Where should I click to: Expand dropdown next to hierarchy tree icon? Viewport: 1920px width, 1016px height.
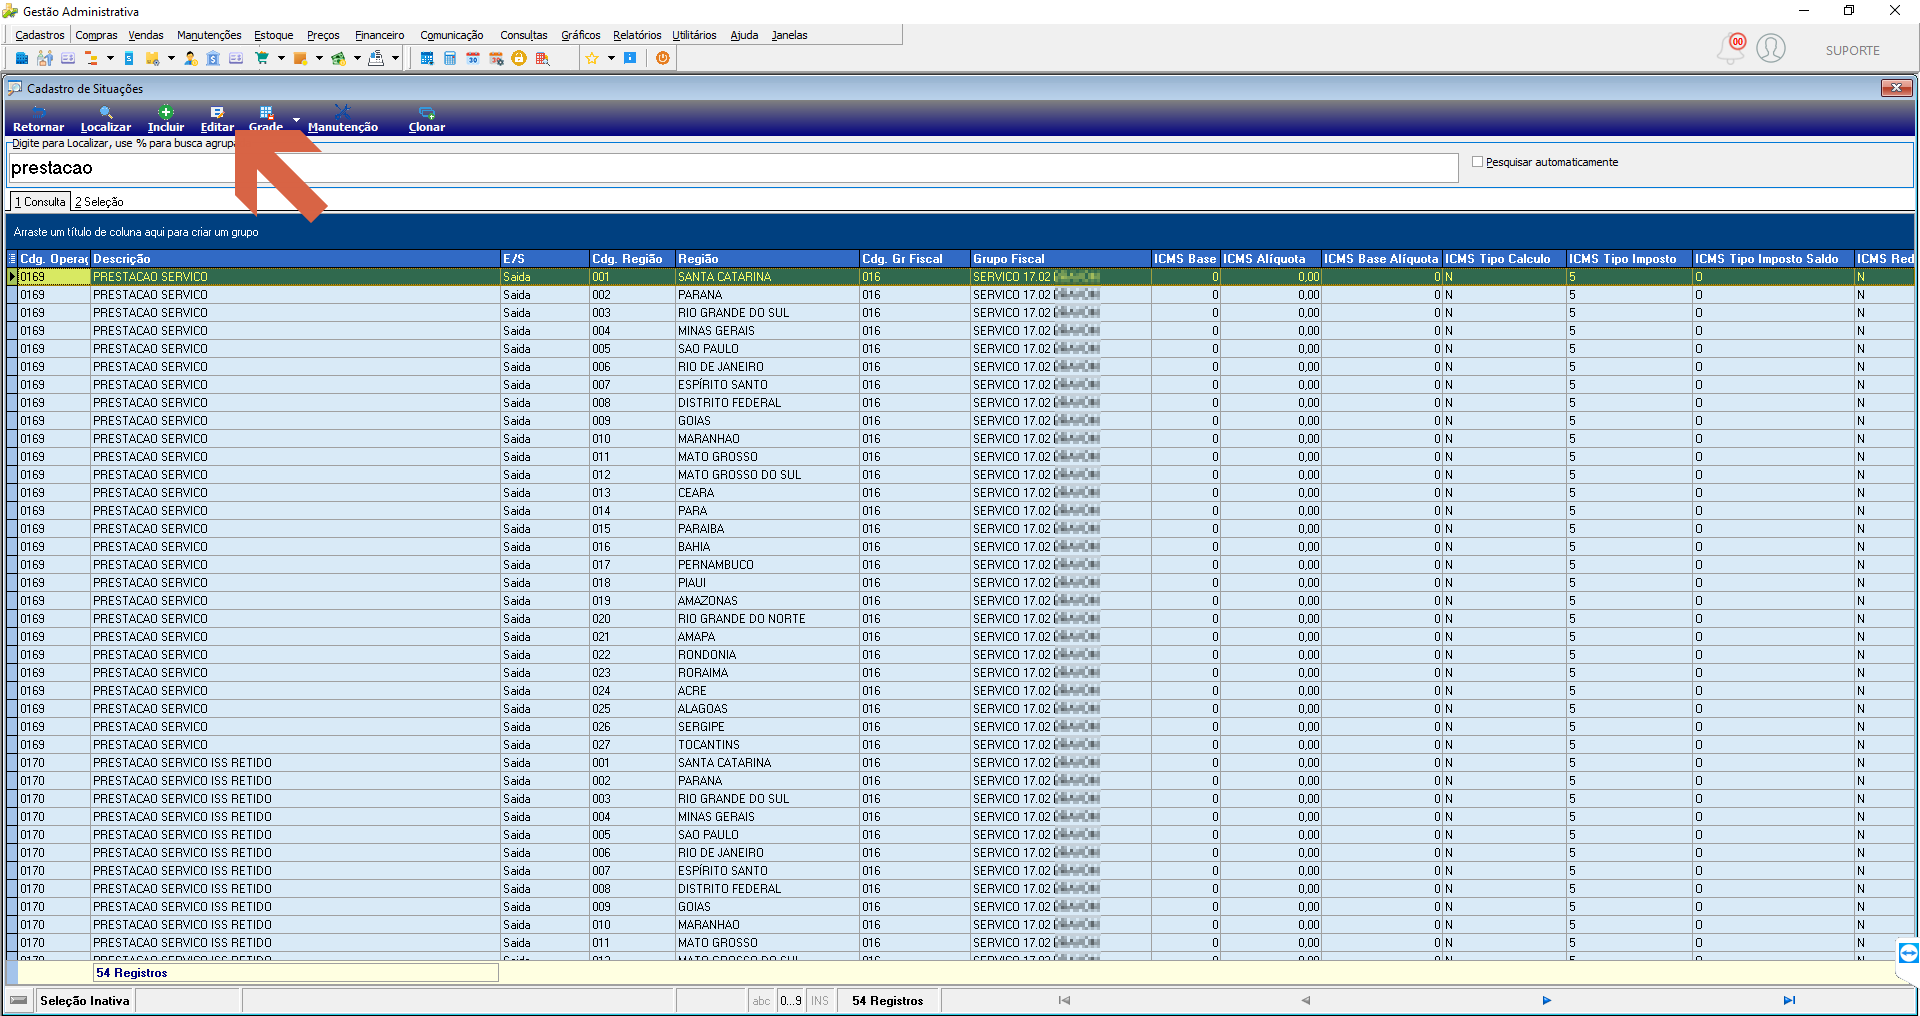pos(110,58)
